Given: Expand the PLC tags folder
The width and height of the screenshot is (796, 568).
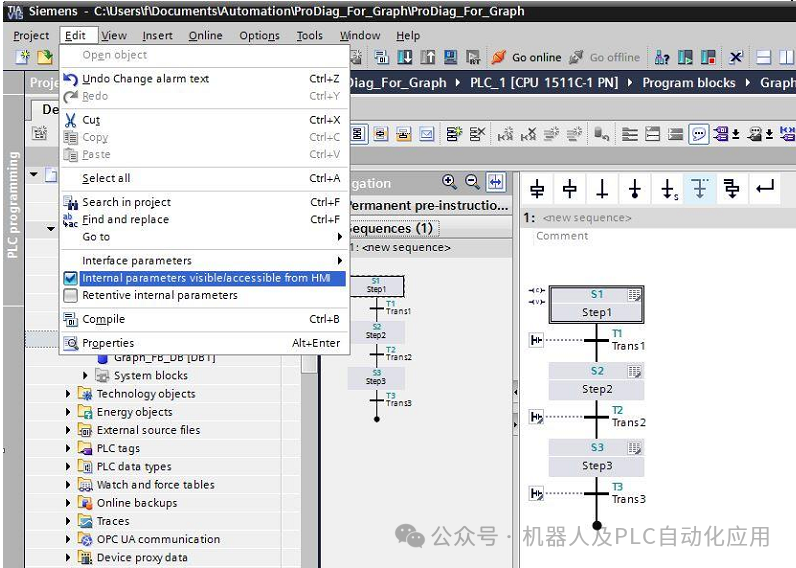Looking at the screenshot, I should (x=68, y=448).
